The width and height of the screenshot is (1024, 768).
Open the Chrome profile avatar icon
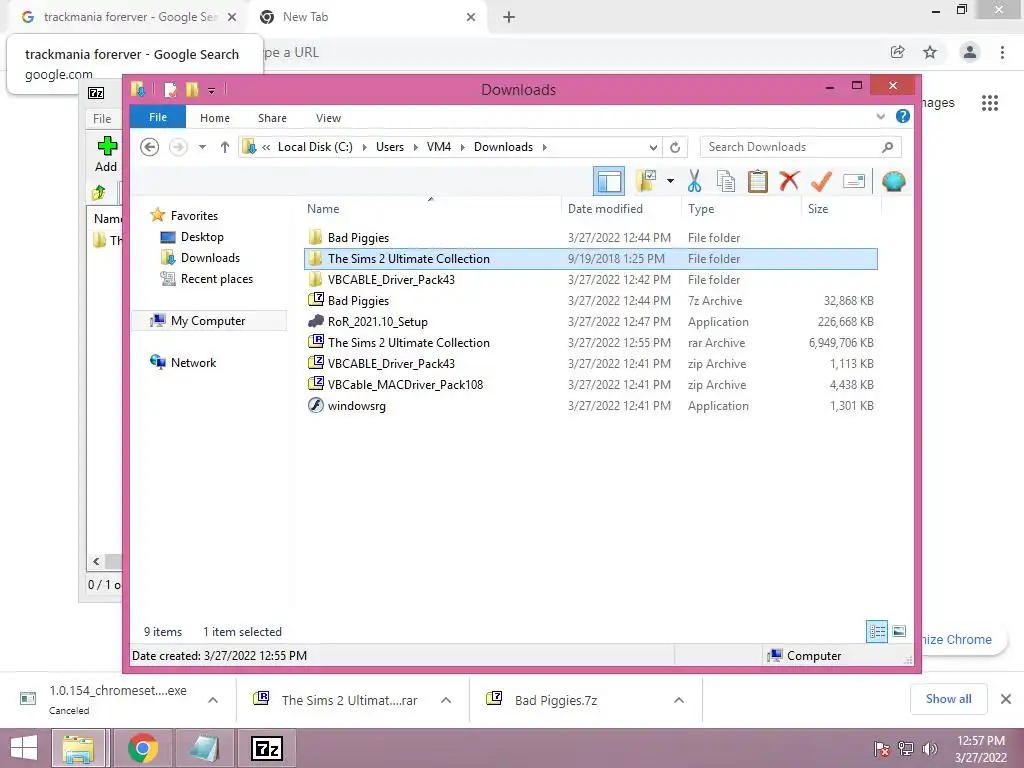pyautogui.click(x=970, y=52)
